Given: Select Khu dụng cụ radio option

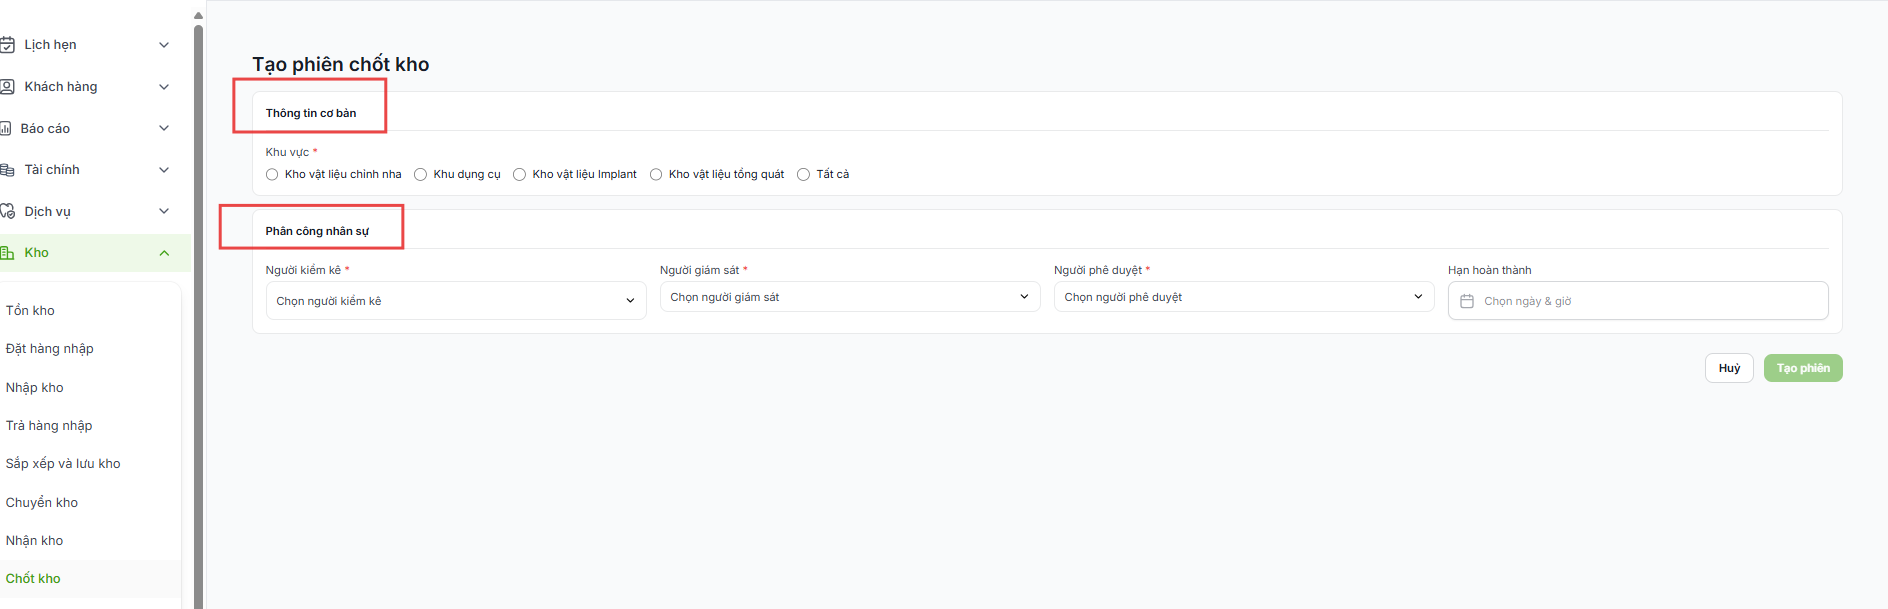Looking at the screenshot, I should click(421, 174).
